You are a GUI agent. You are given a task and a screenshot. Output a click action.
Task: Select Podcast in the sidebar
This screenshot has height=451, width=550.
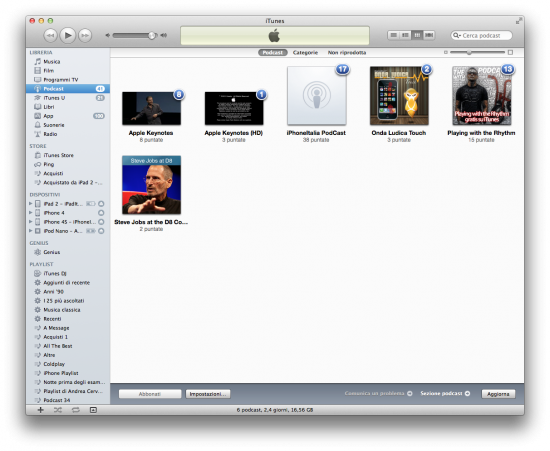(x=68, y=89)
